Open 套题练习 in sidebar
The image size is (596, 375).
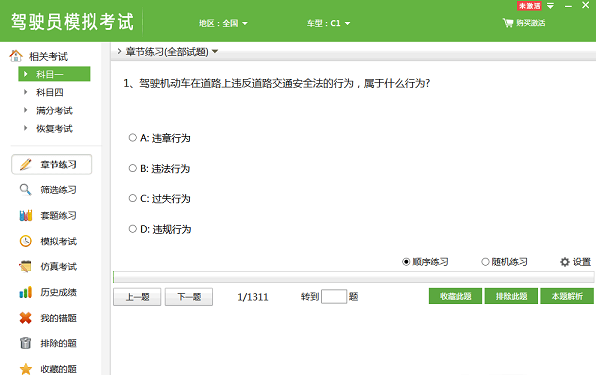click(x=59, y=215)
